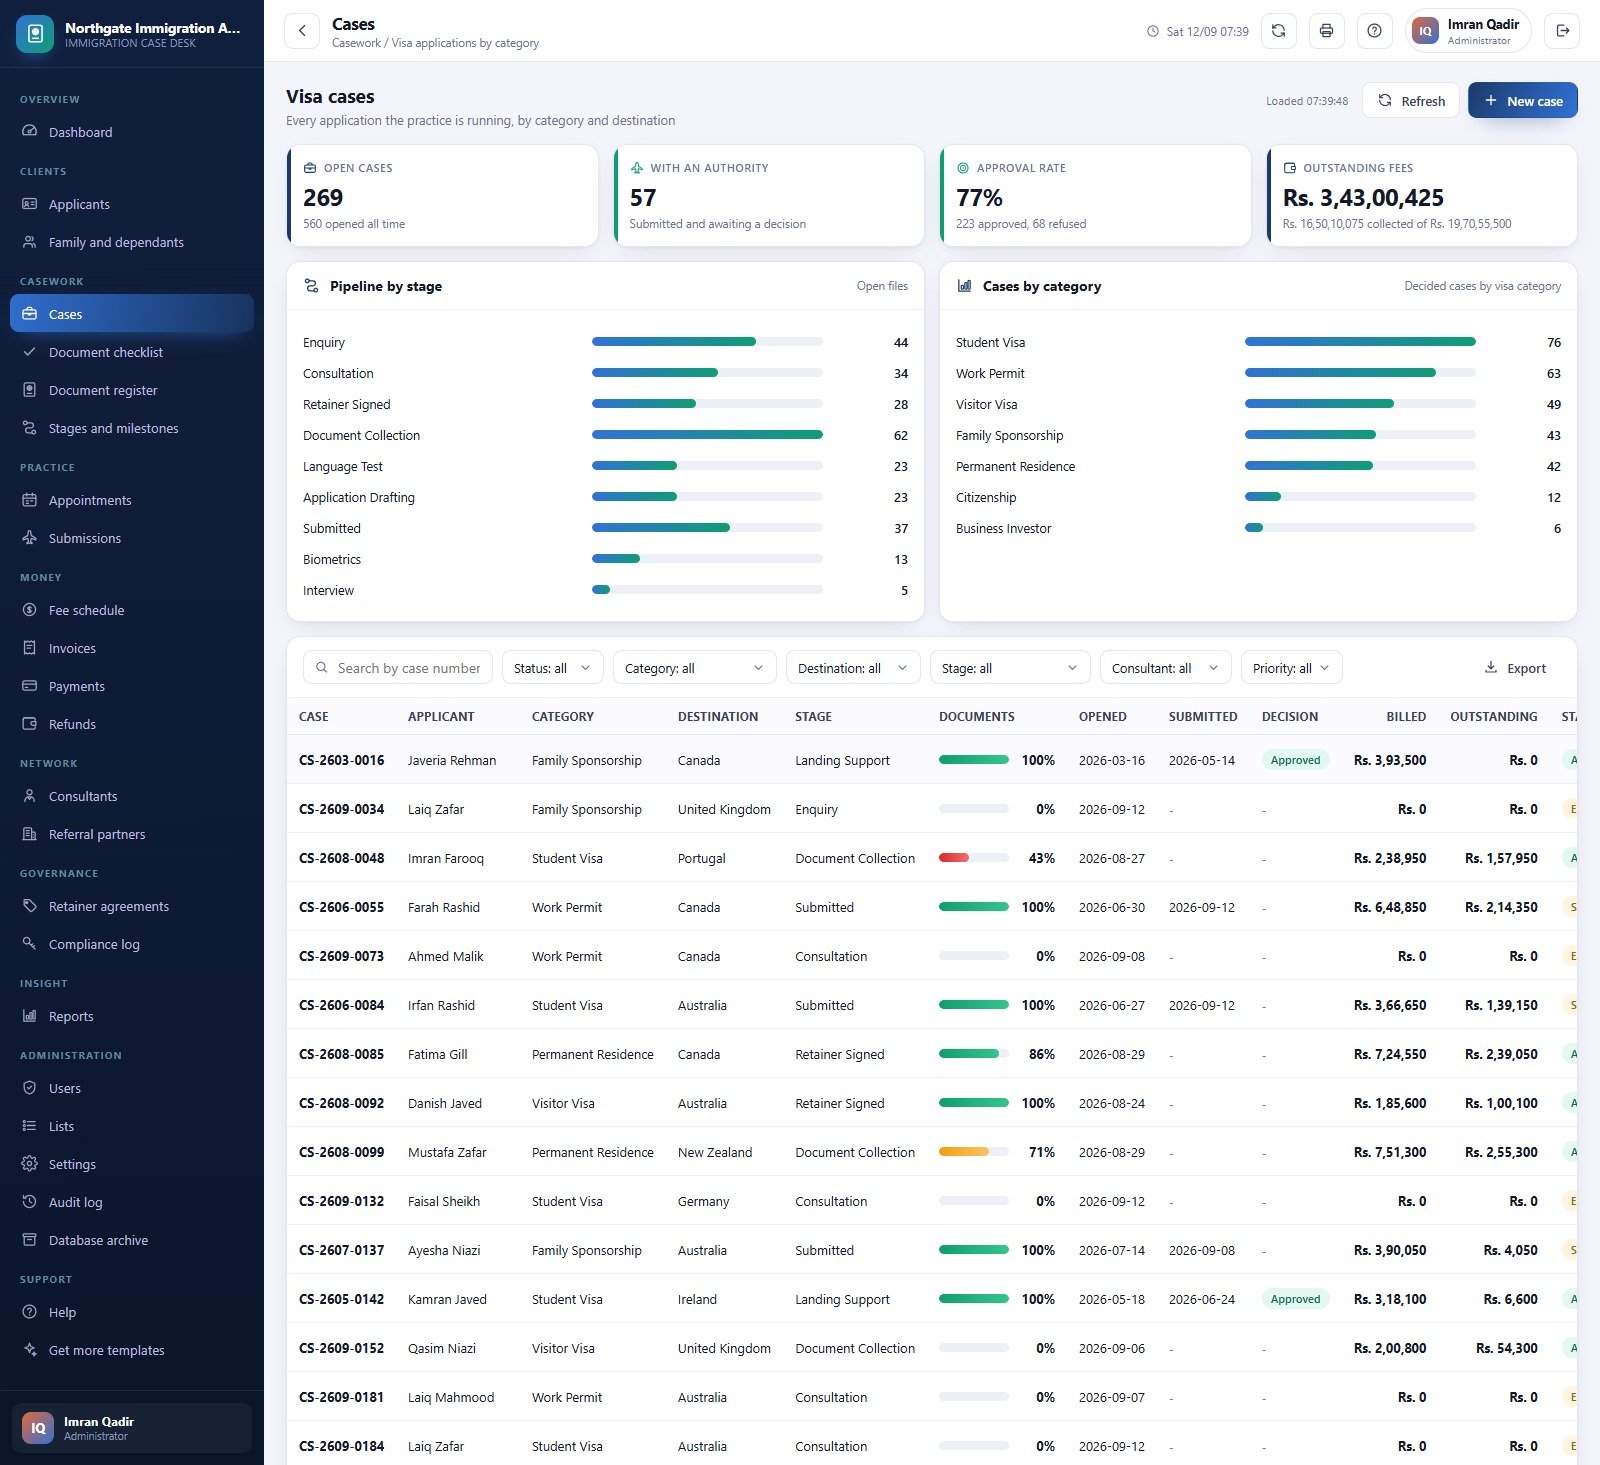The height and width of the screenshot is (1465, 1600).
Task: Export the visa cases table
Action: coord(1514,668)
